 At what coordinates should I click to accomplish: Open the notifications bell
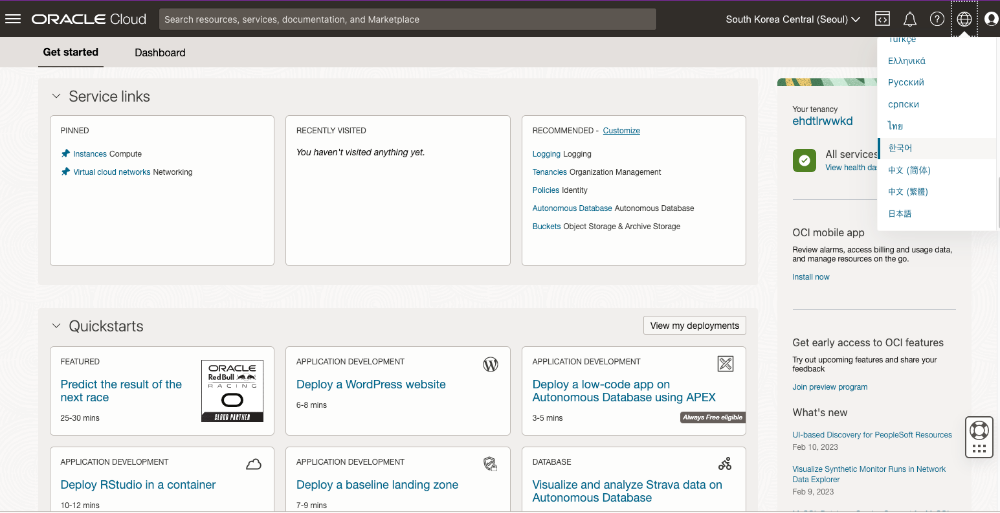tap(909, 19)
